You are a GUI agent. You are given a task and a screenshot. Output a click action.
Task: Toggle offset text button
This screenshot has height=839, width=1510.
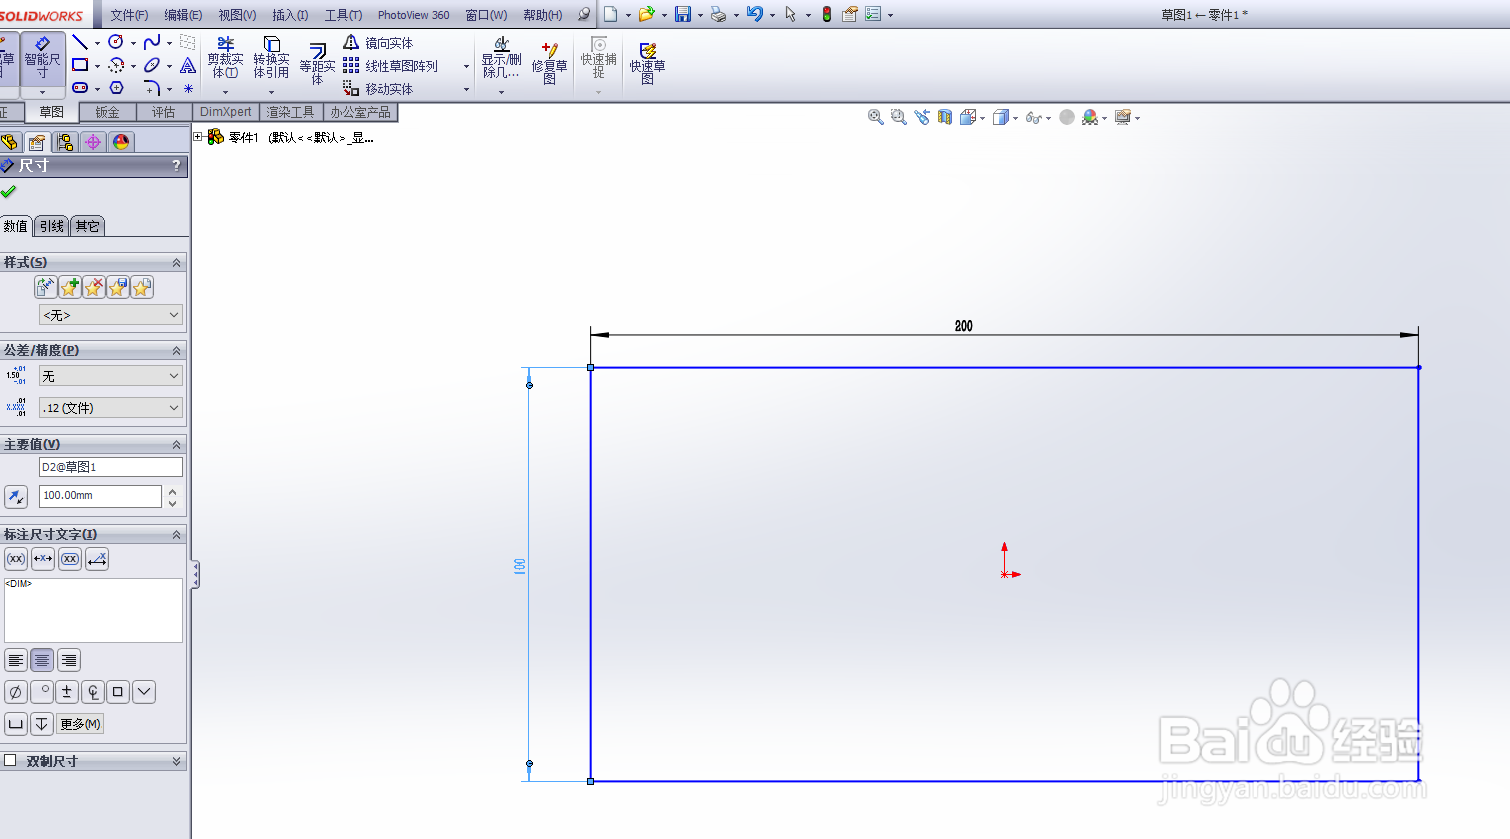coord(97,559)
